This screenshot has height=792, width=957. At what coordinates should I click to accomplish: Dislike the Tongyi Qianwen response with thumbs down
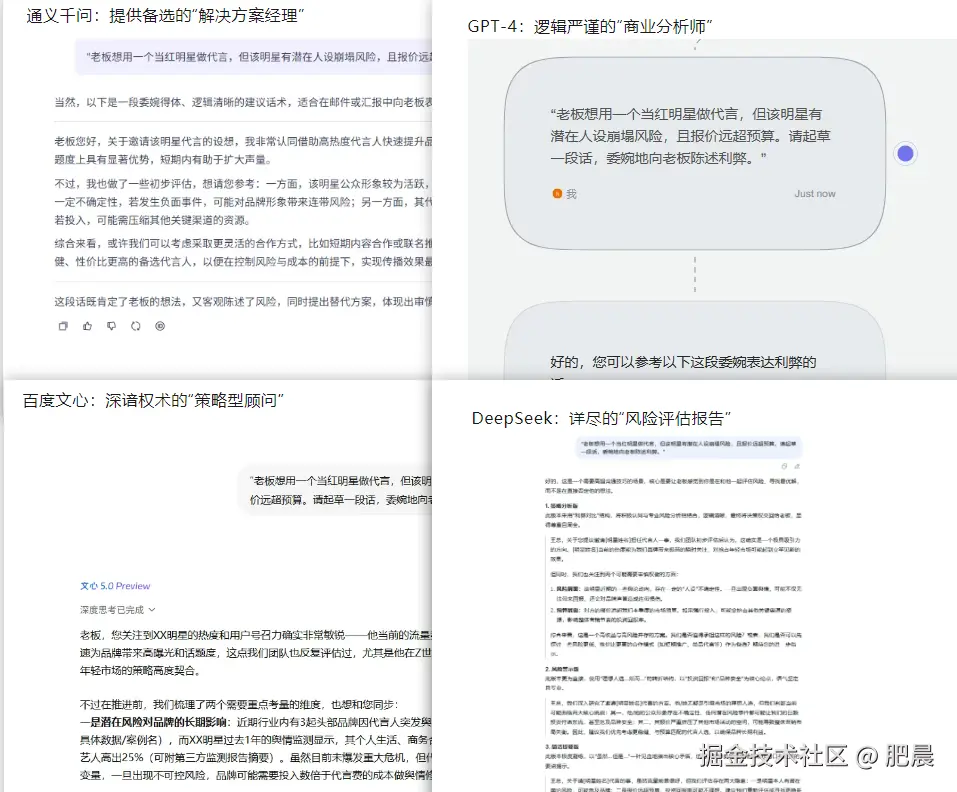point(111,326)
